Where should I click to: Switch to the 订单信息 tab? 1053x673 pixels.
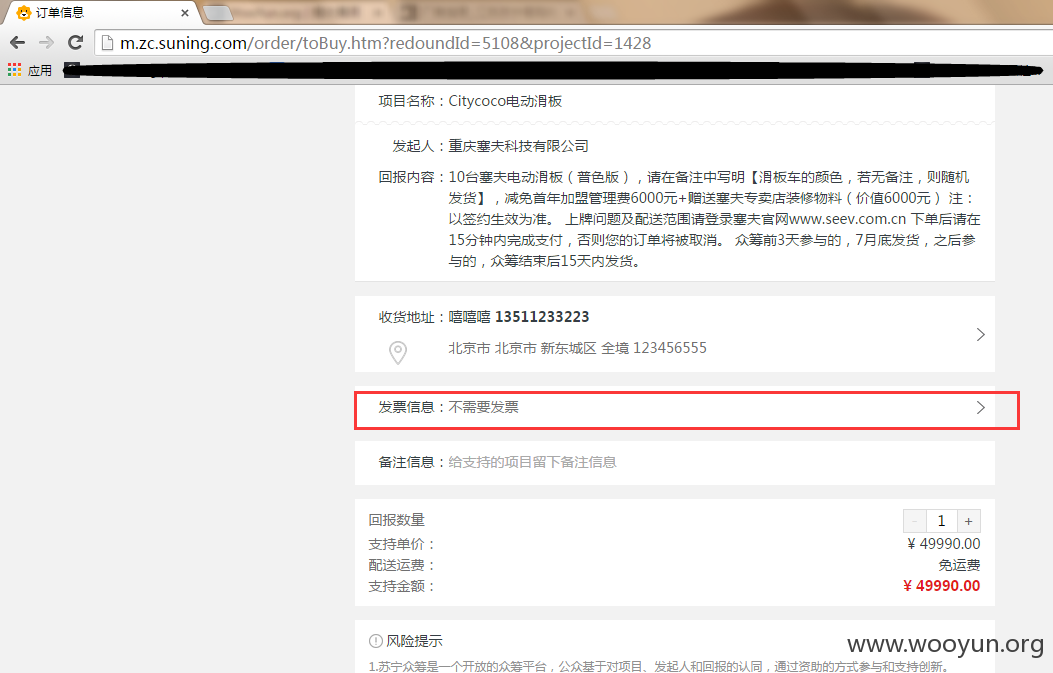[x=101, y=13]
